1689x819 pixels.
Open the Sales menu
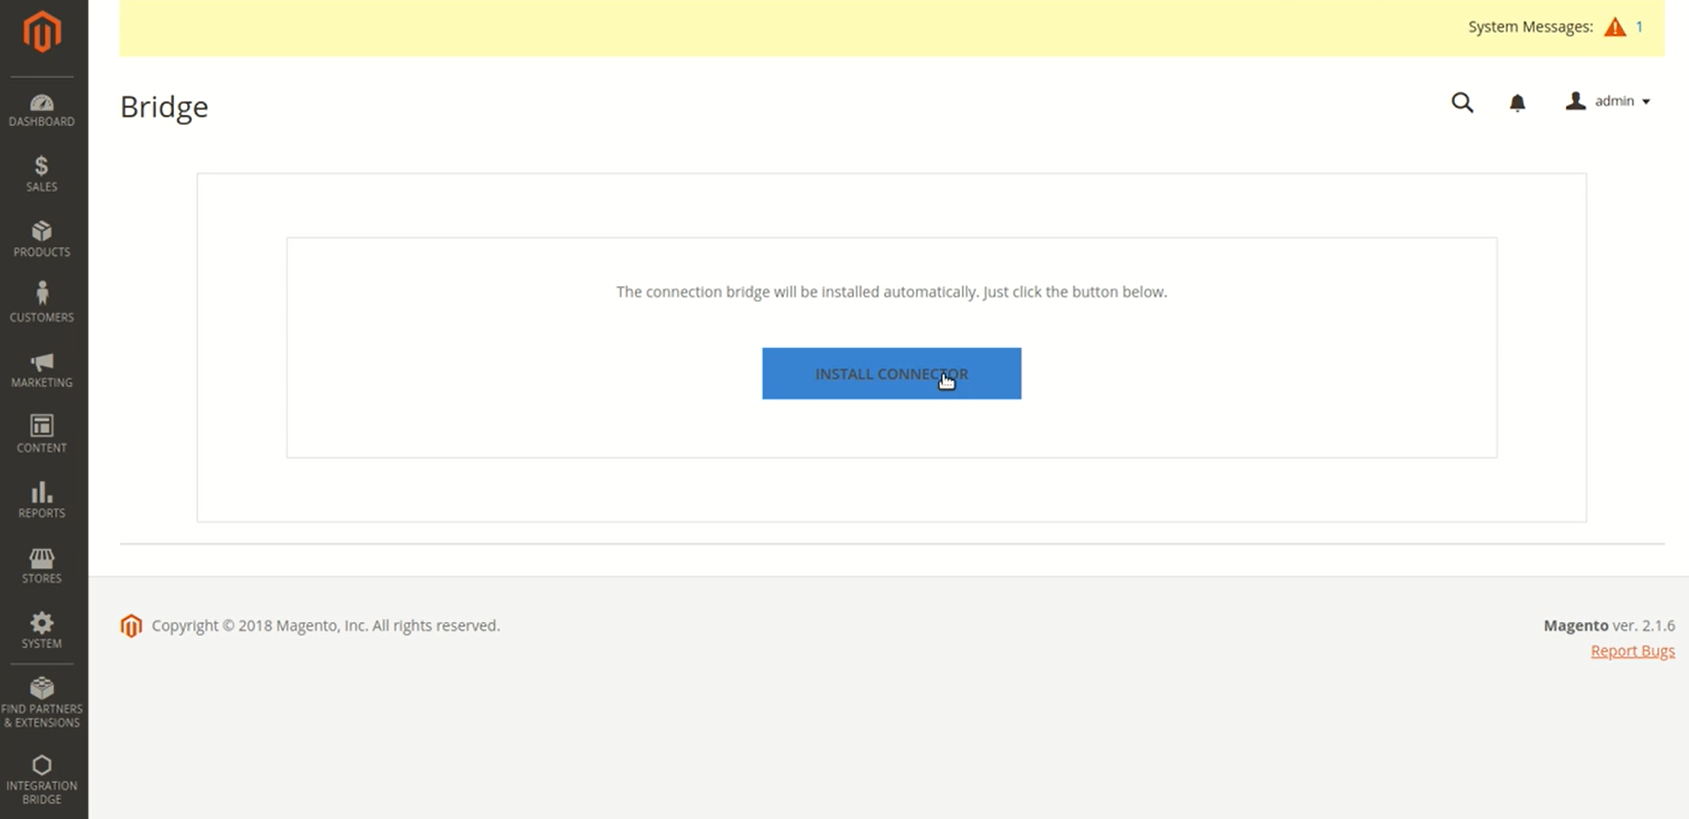(x=42, y=174)
